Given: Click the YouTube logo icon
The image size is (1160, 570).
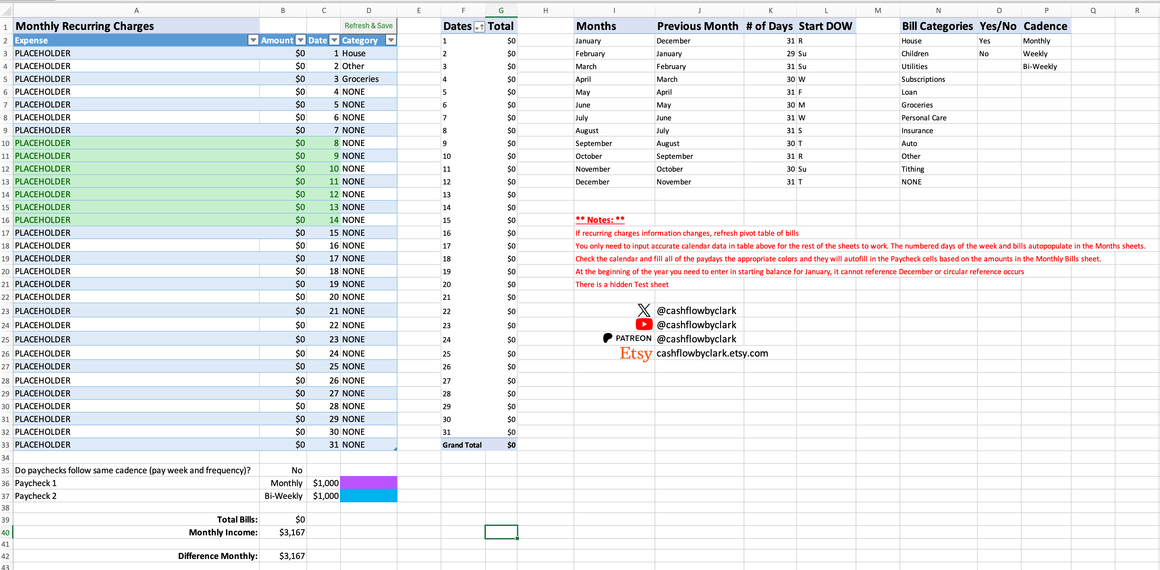Looking at the screenshot, I should click(x=644, y=324).
